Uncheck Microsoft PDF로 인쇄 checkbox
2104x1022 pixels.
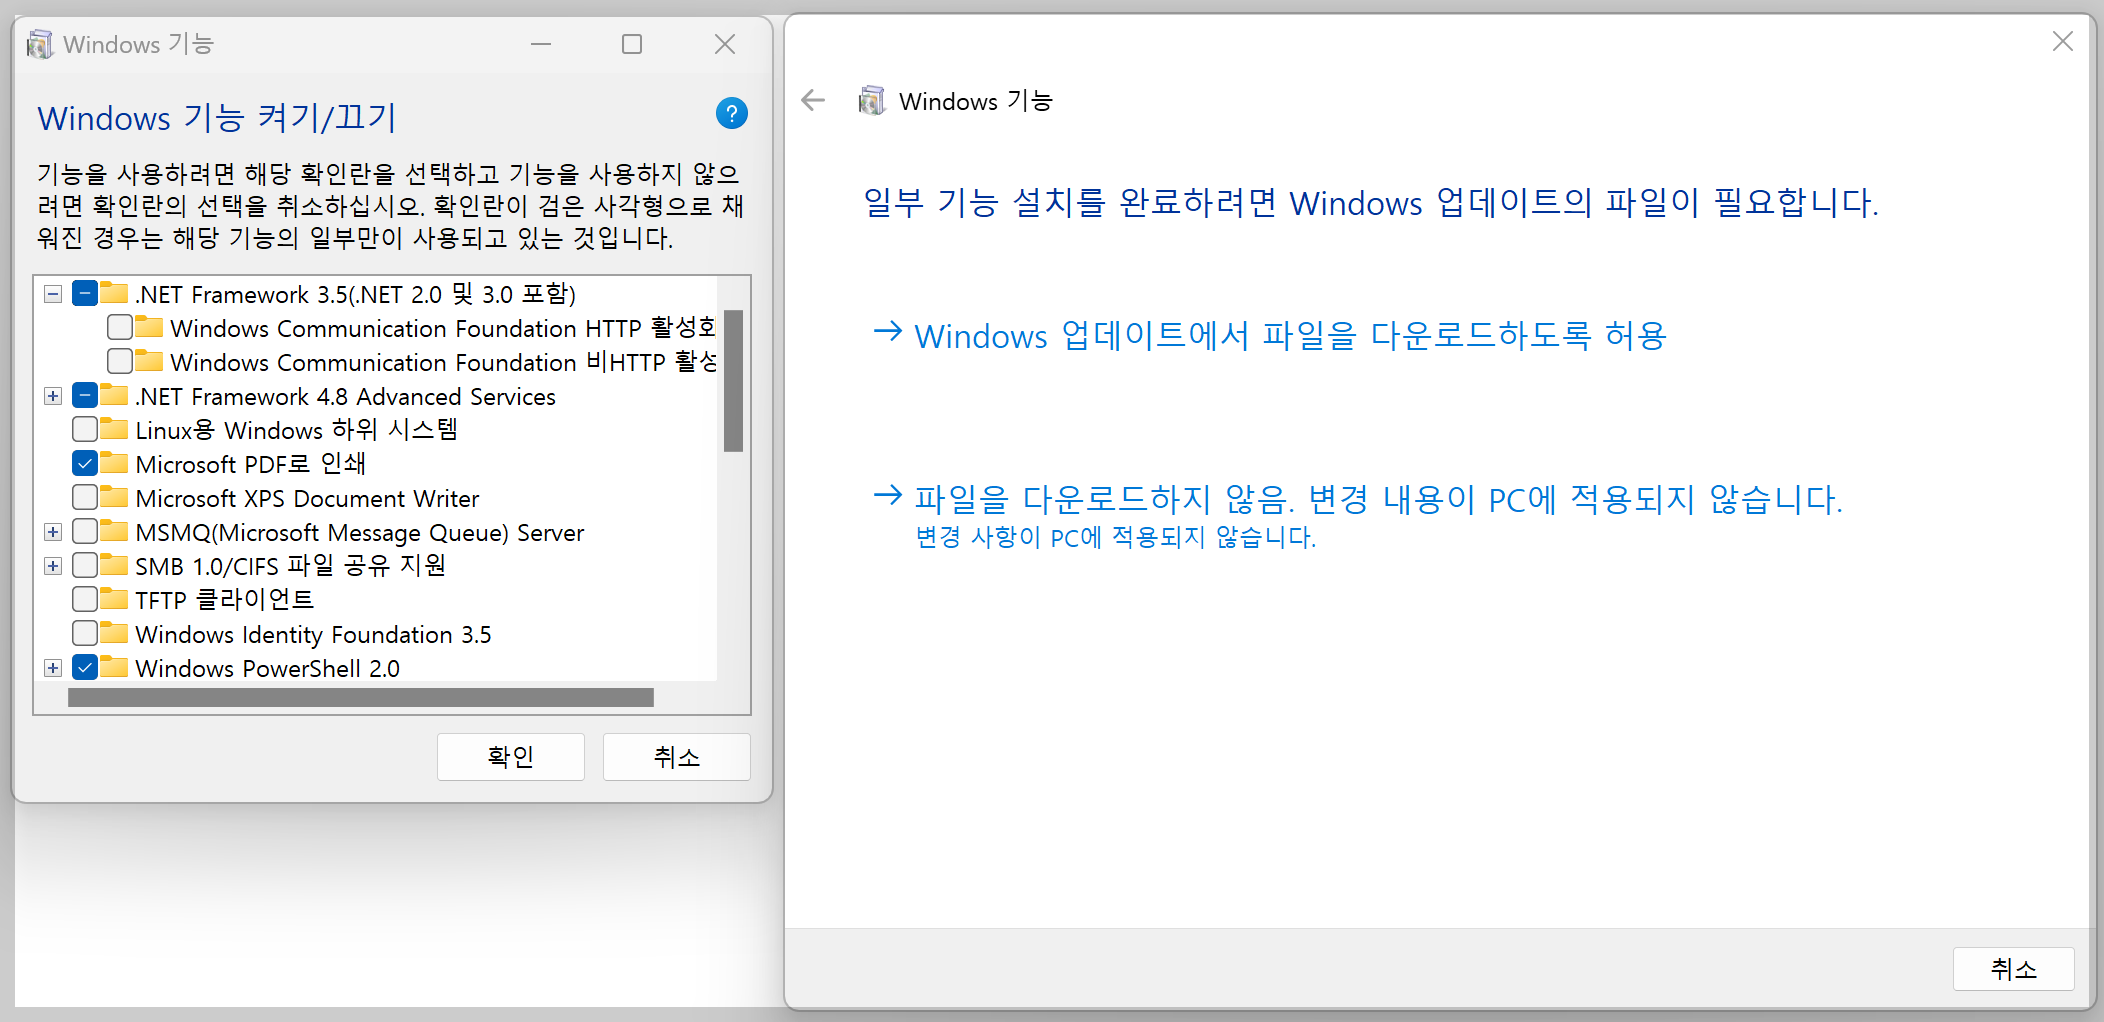coord(85,464)
